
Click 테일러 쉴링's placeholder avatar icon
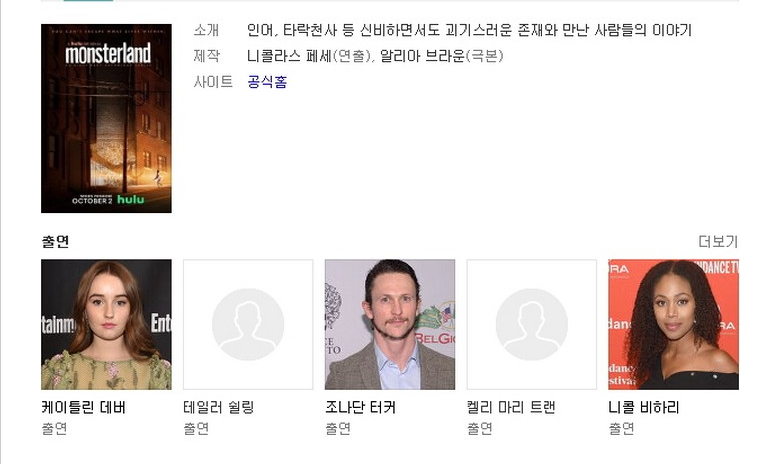tap(248, 324)
